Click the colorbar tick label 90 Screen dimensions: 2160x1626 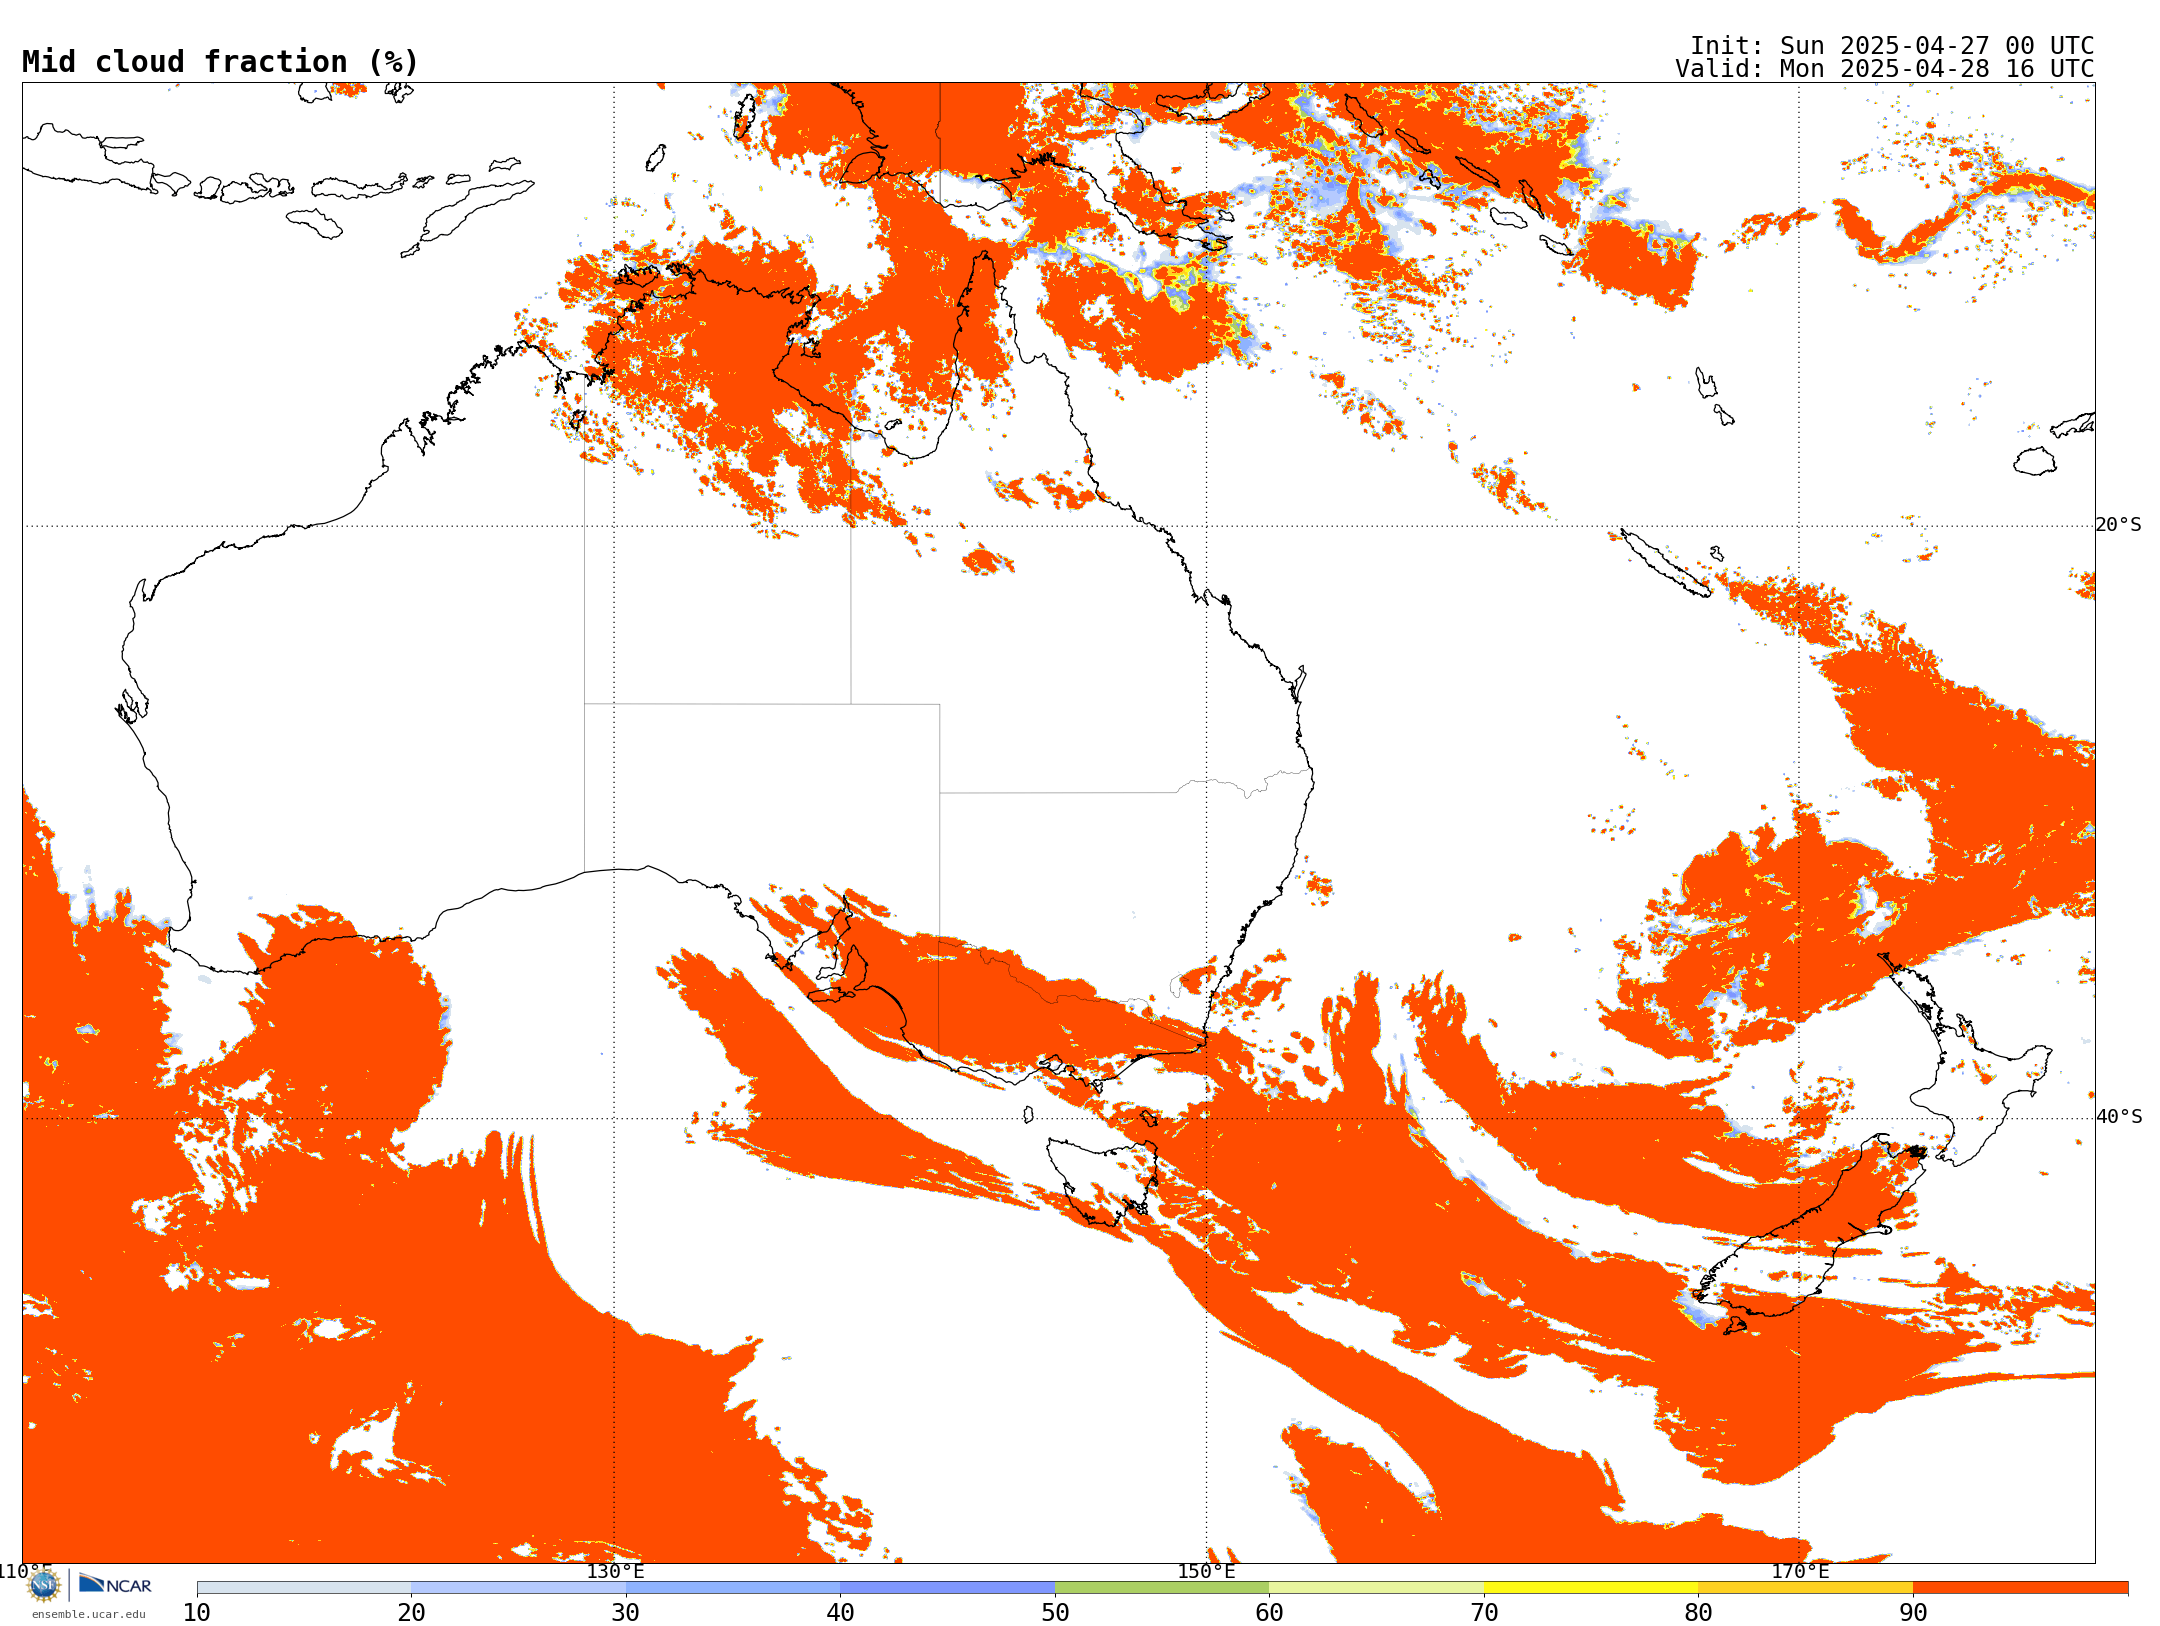[x=1913, y=1612]
